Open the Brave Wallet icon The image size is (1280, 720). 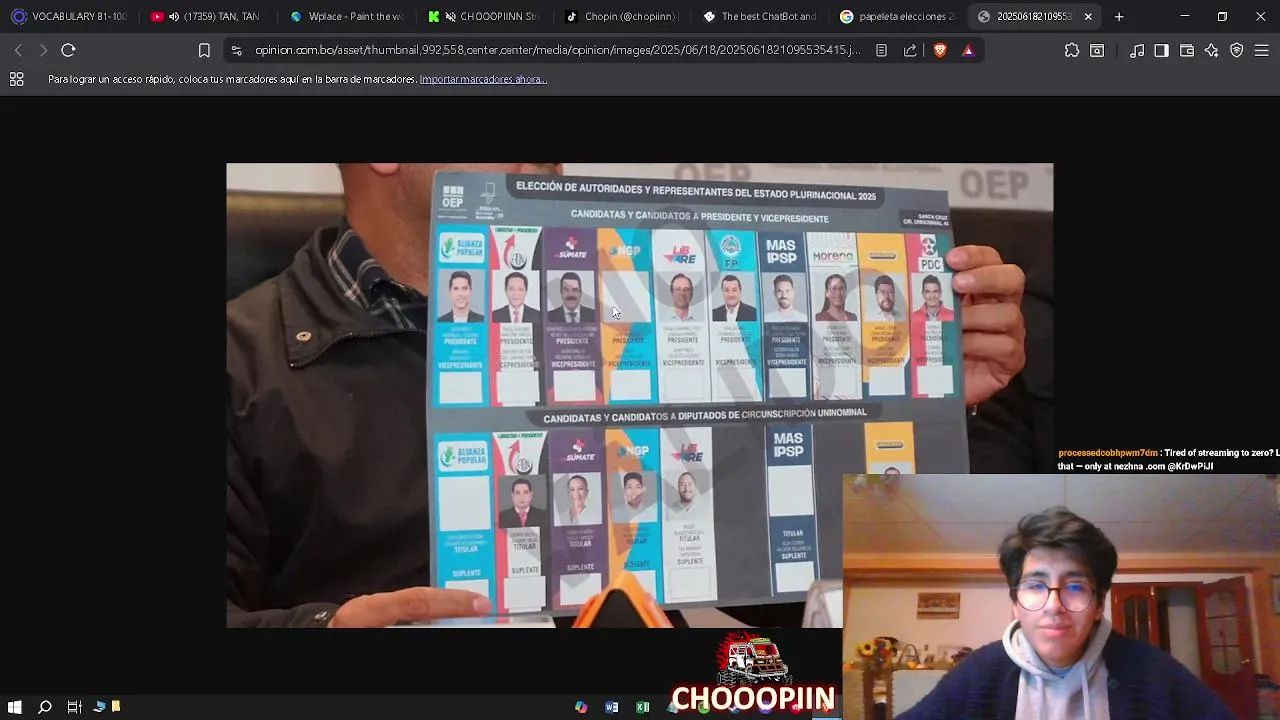tap(1187, 50)
